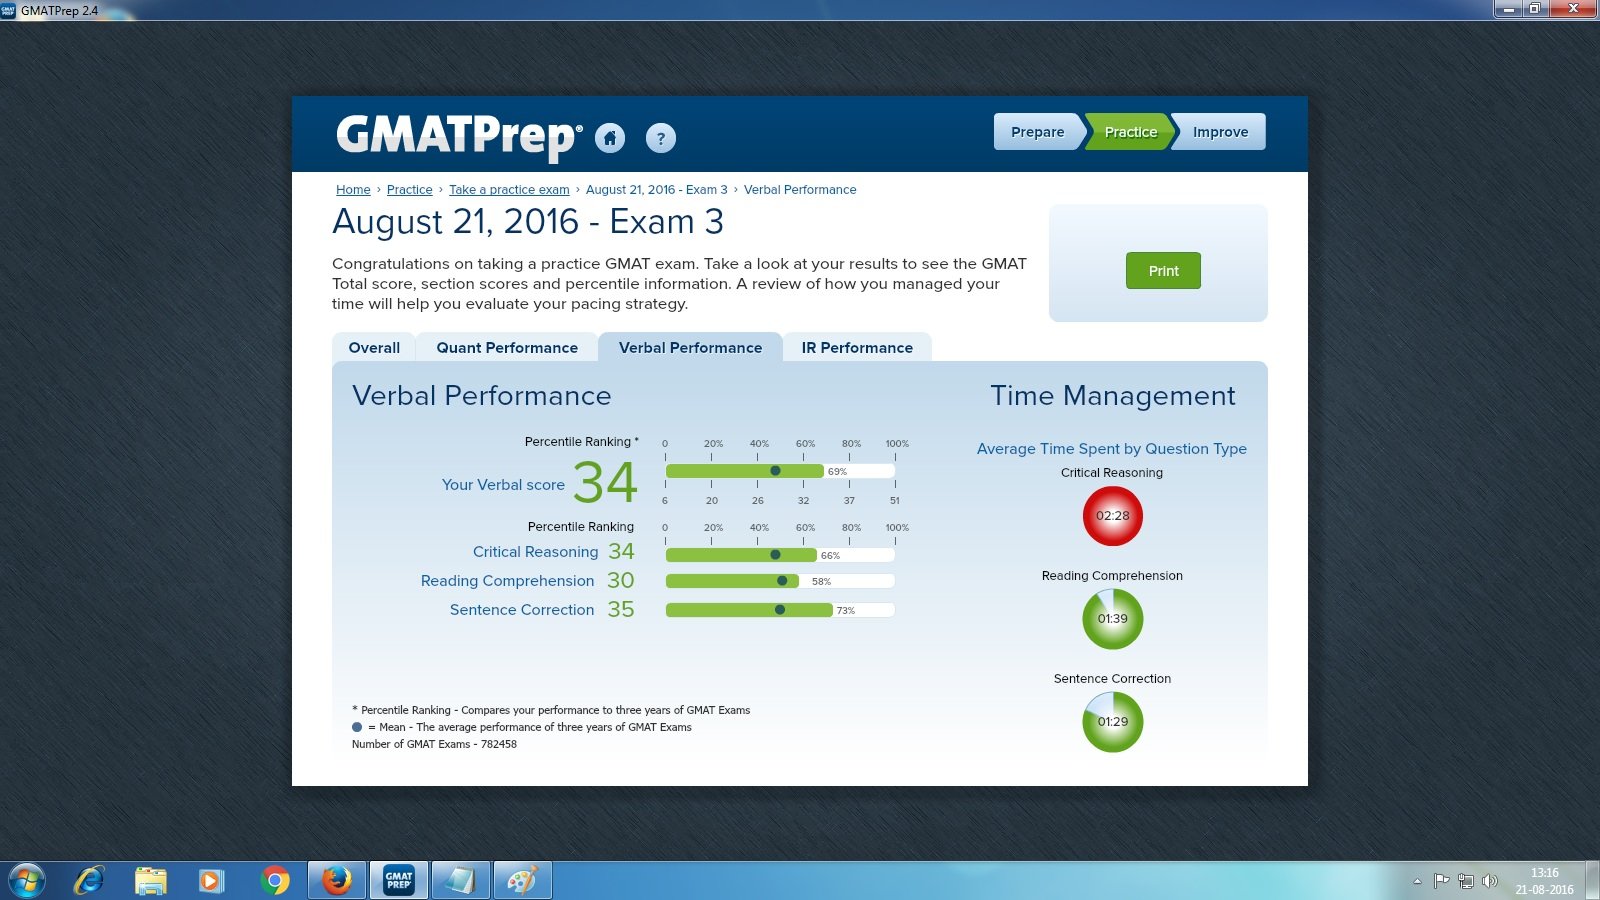This screenshot has width=1600, height=900.
Task: Click the Home breadcrumb link
Action: (x=353, y=189)
